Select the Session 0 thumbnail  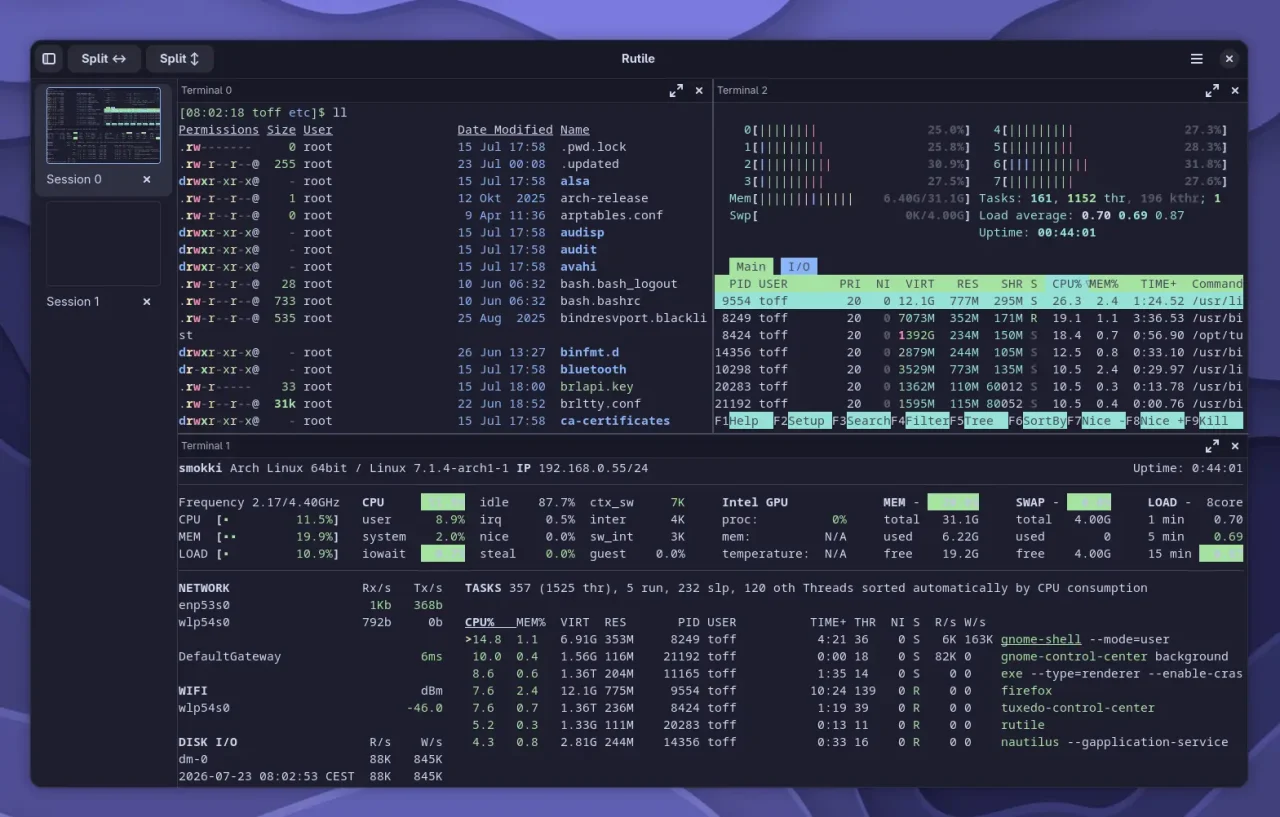tap(103, 125)
